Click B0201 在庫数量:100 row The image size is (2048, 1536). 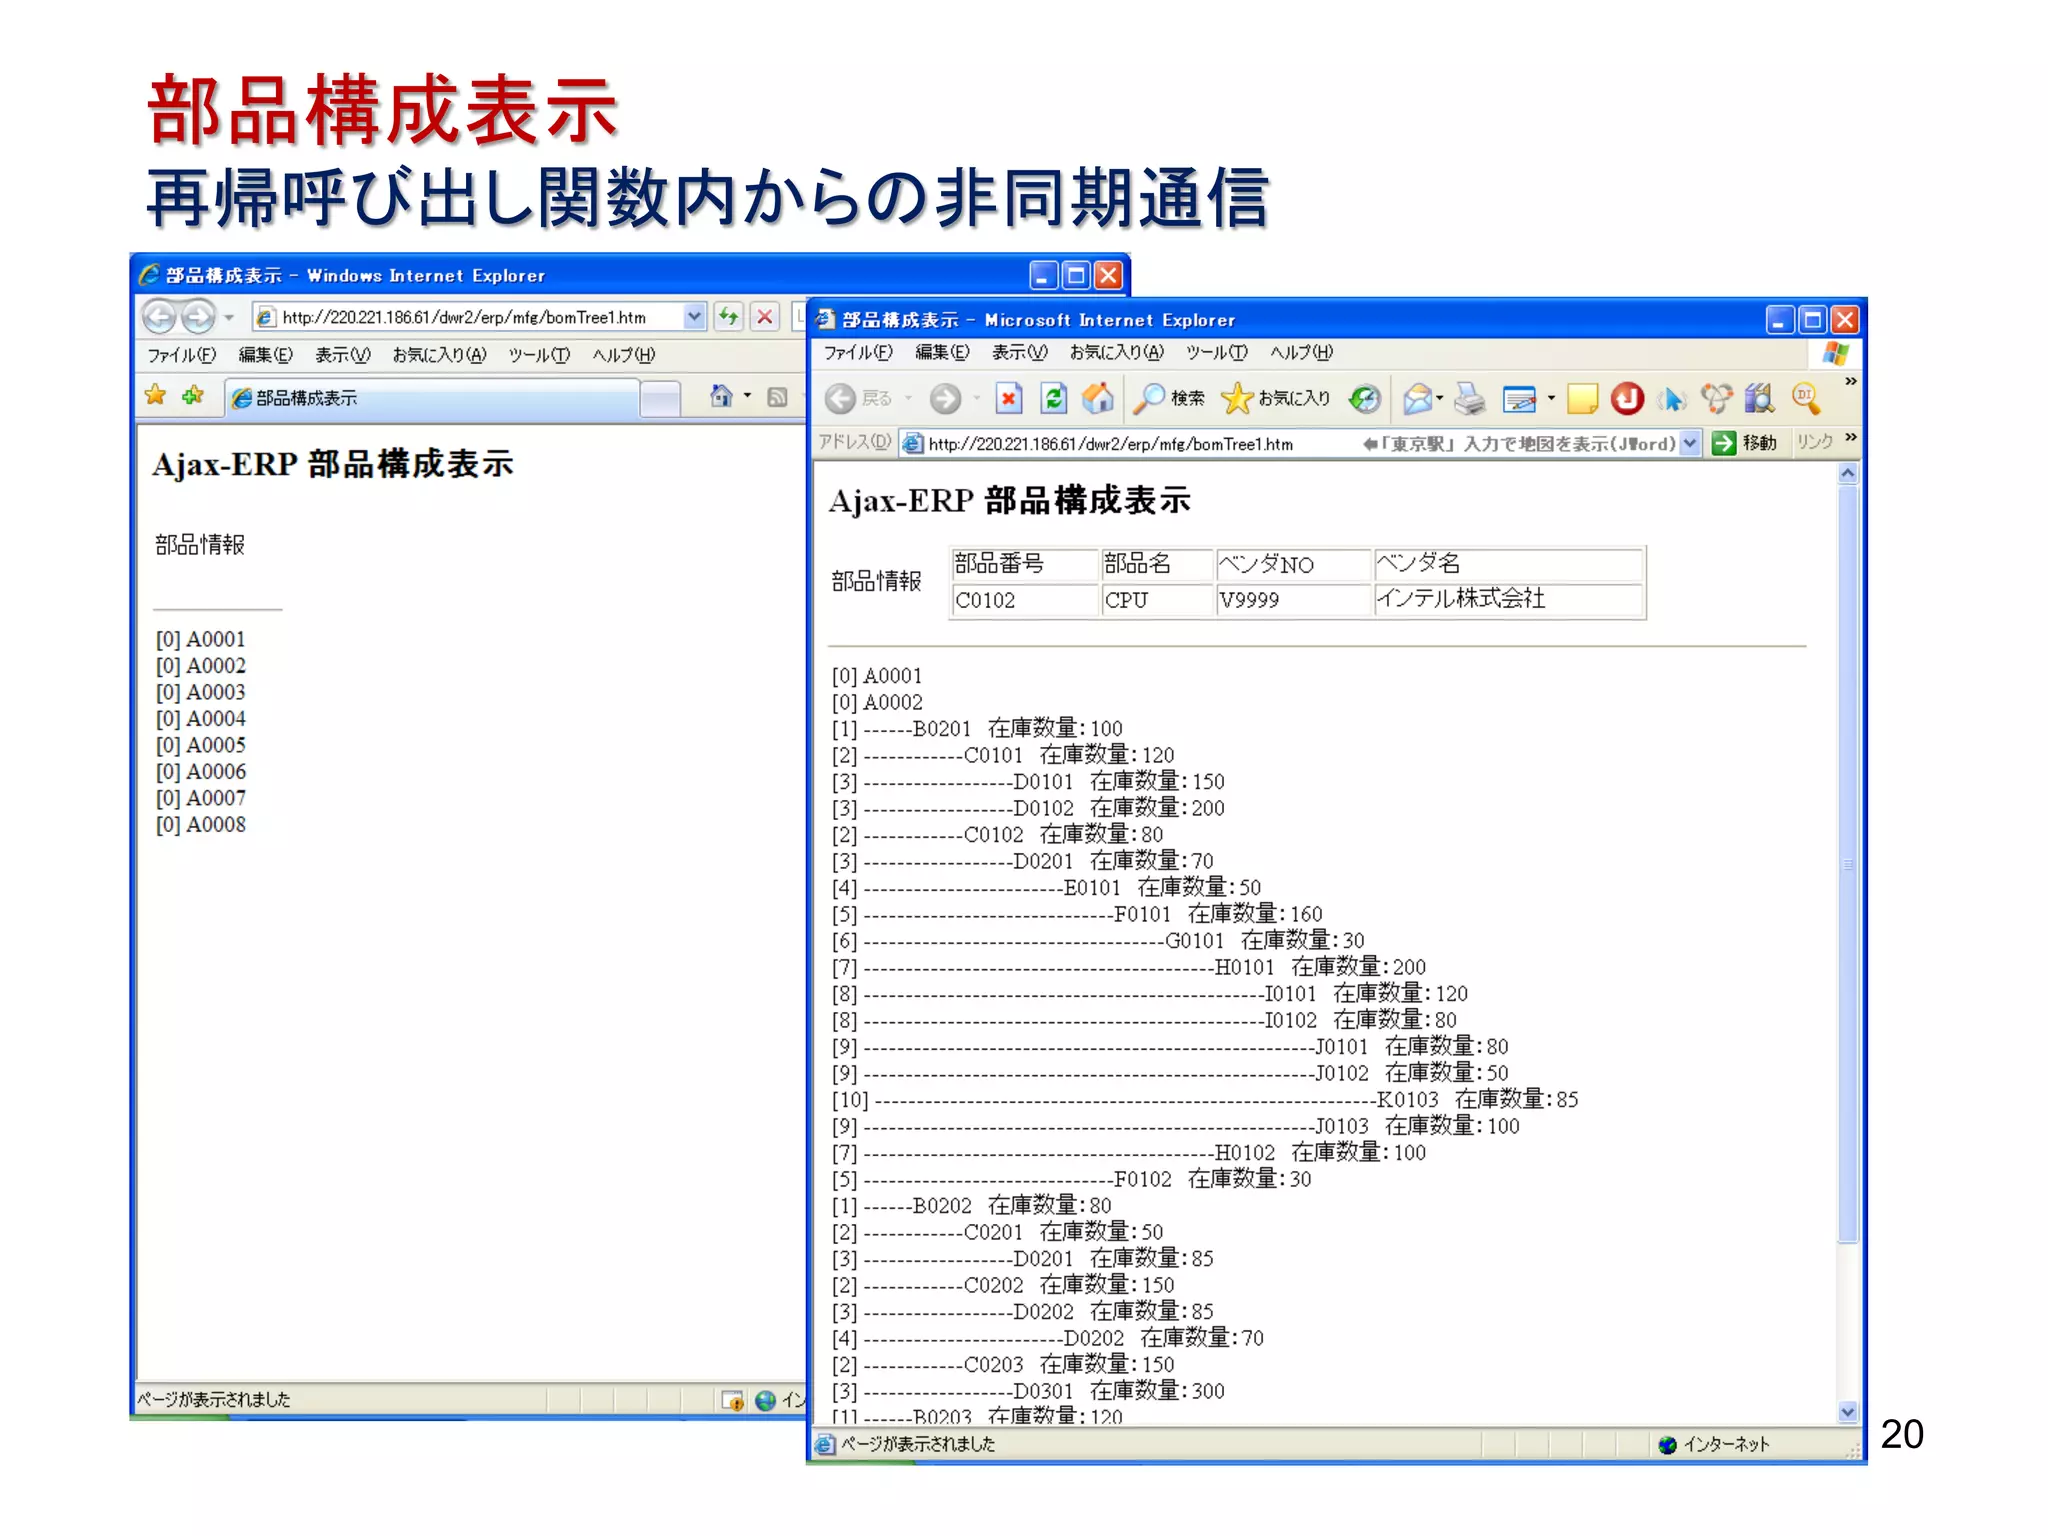coord(976,728)
